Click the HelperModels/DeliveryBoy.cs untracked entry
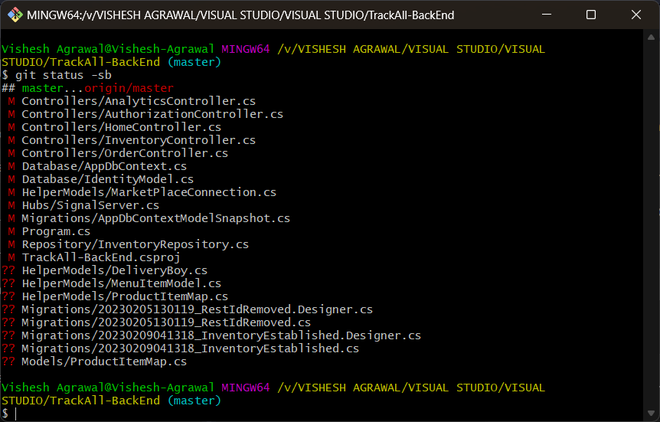Screen dimensions: 660x422 [114, 270]
